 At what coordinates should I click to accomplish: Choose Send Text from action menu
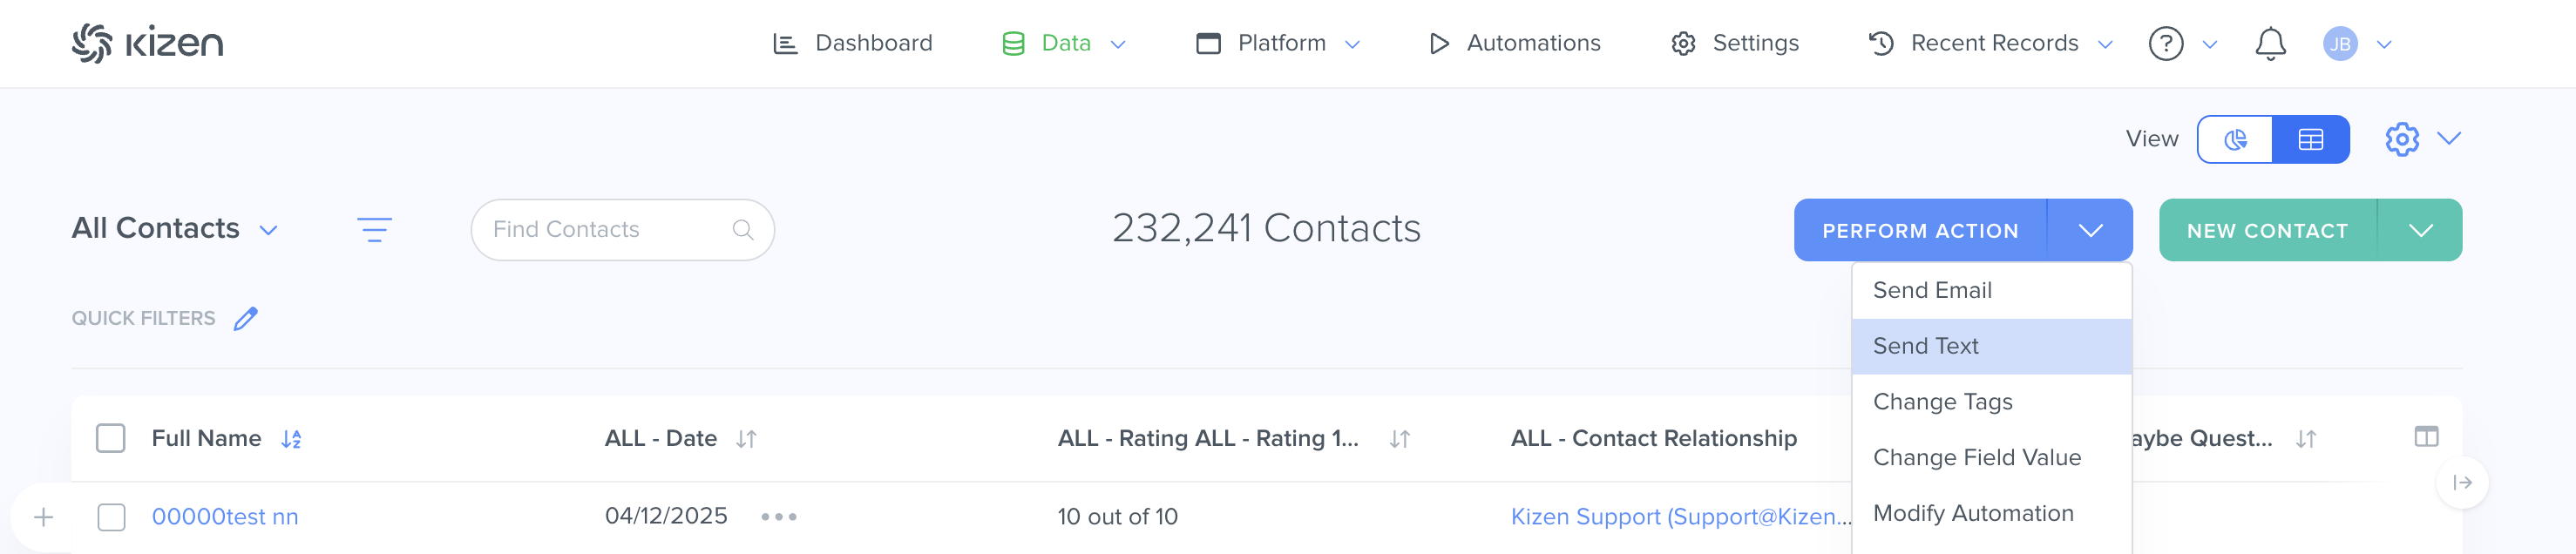click(x=1925, y=346)
